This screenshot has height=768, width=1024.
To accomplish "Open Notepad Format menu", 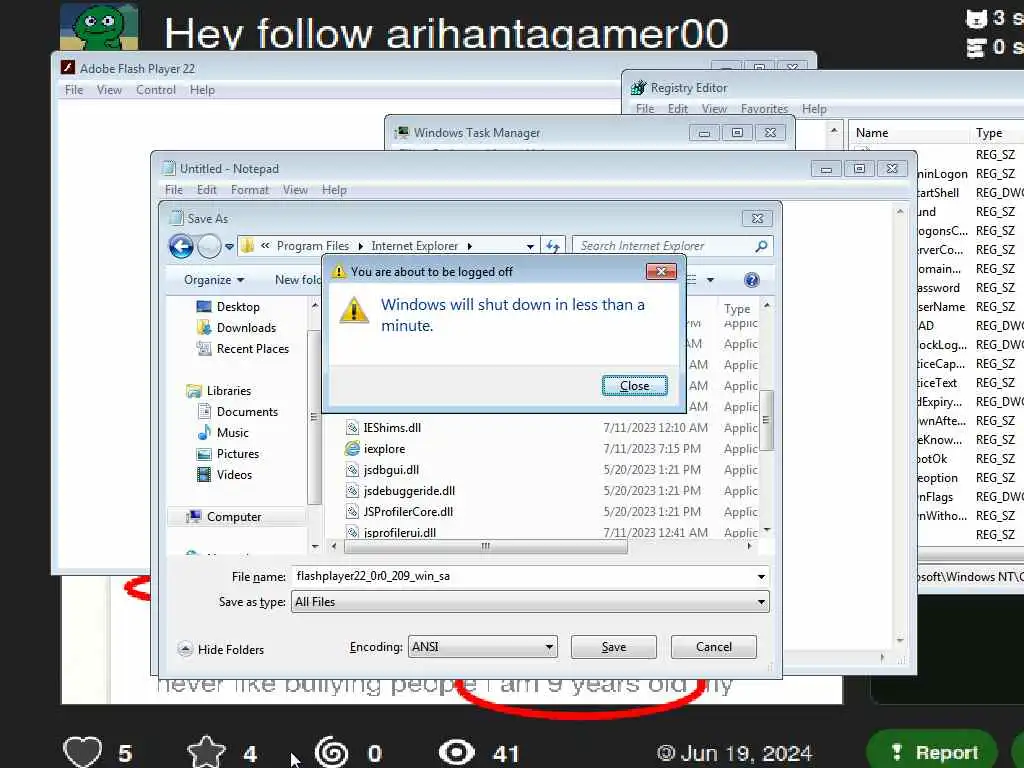I will pyautogui.click(x=249, y=190).
